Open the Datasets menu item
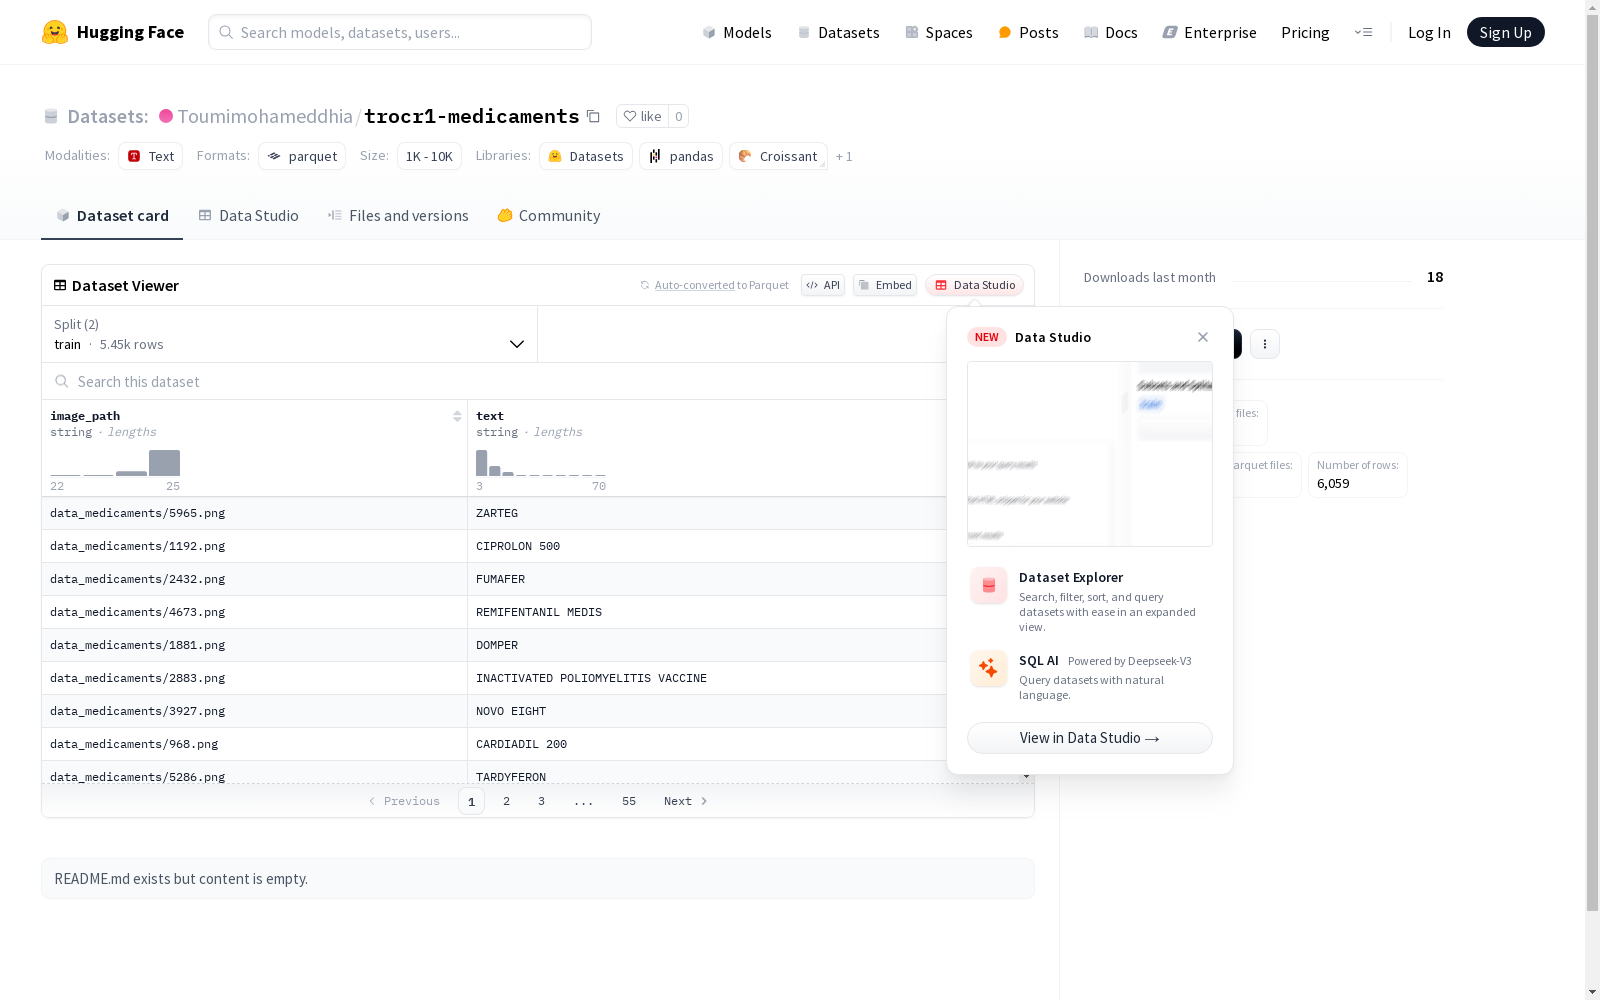1600x1000 pixels. [x=838, y=32]
